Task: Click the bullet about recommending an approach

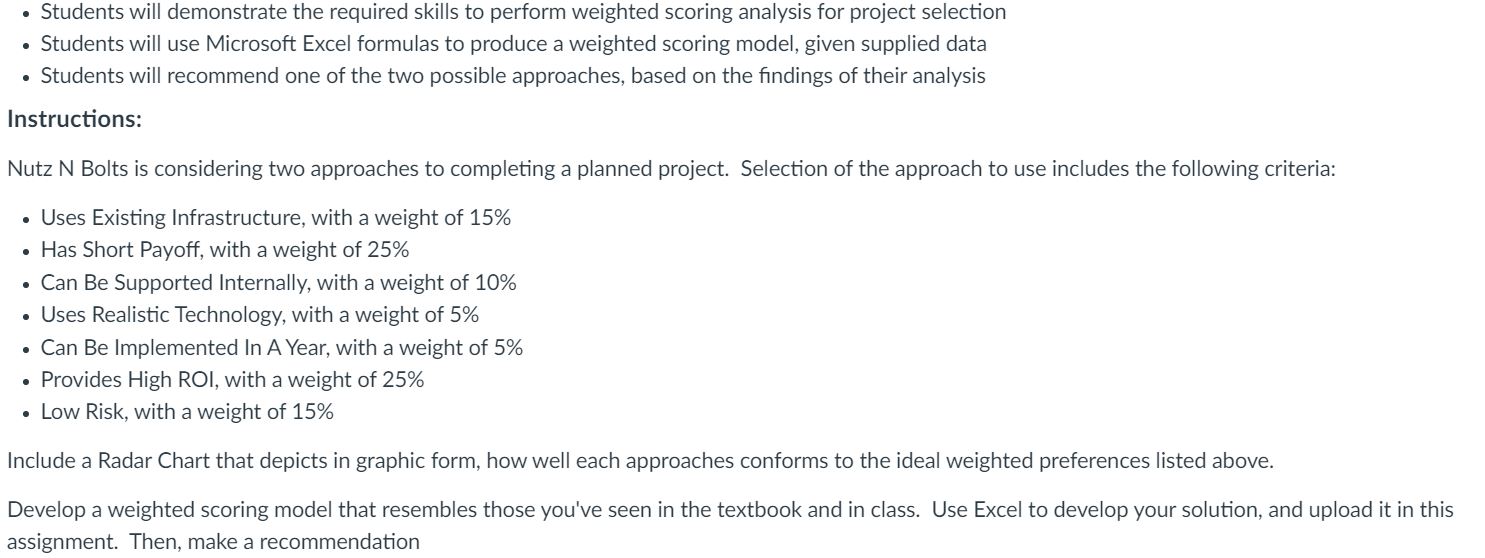Action: point(512,76)
